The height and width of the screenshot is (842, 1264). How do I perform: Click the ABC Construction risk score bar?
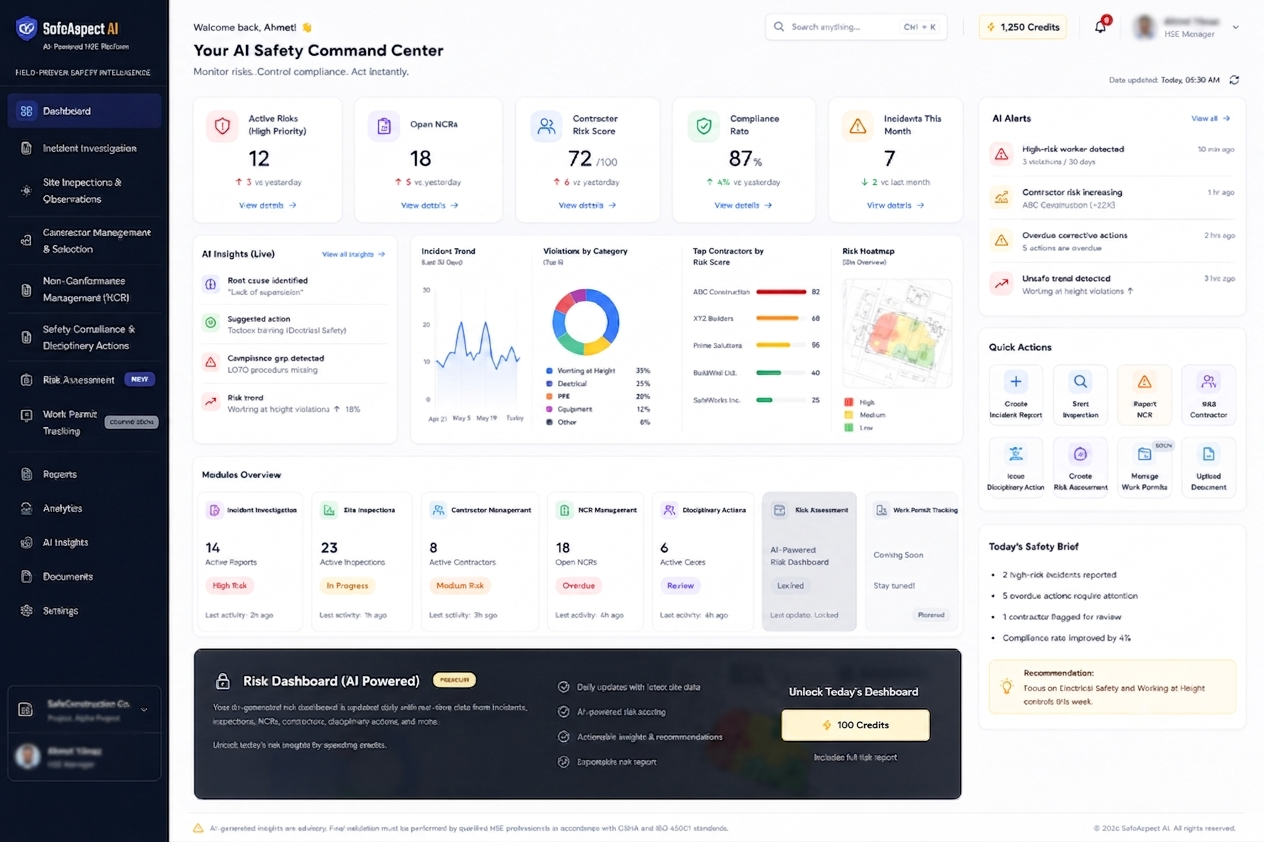(x=781, y=292)
